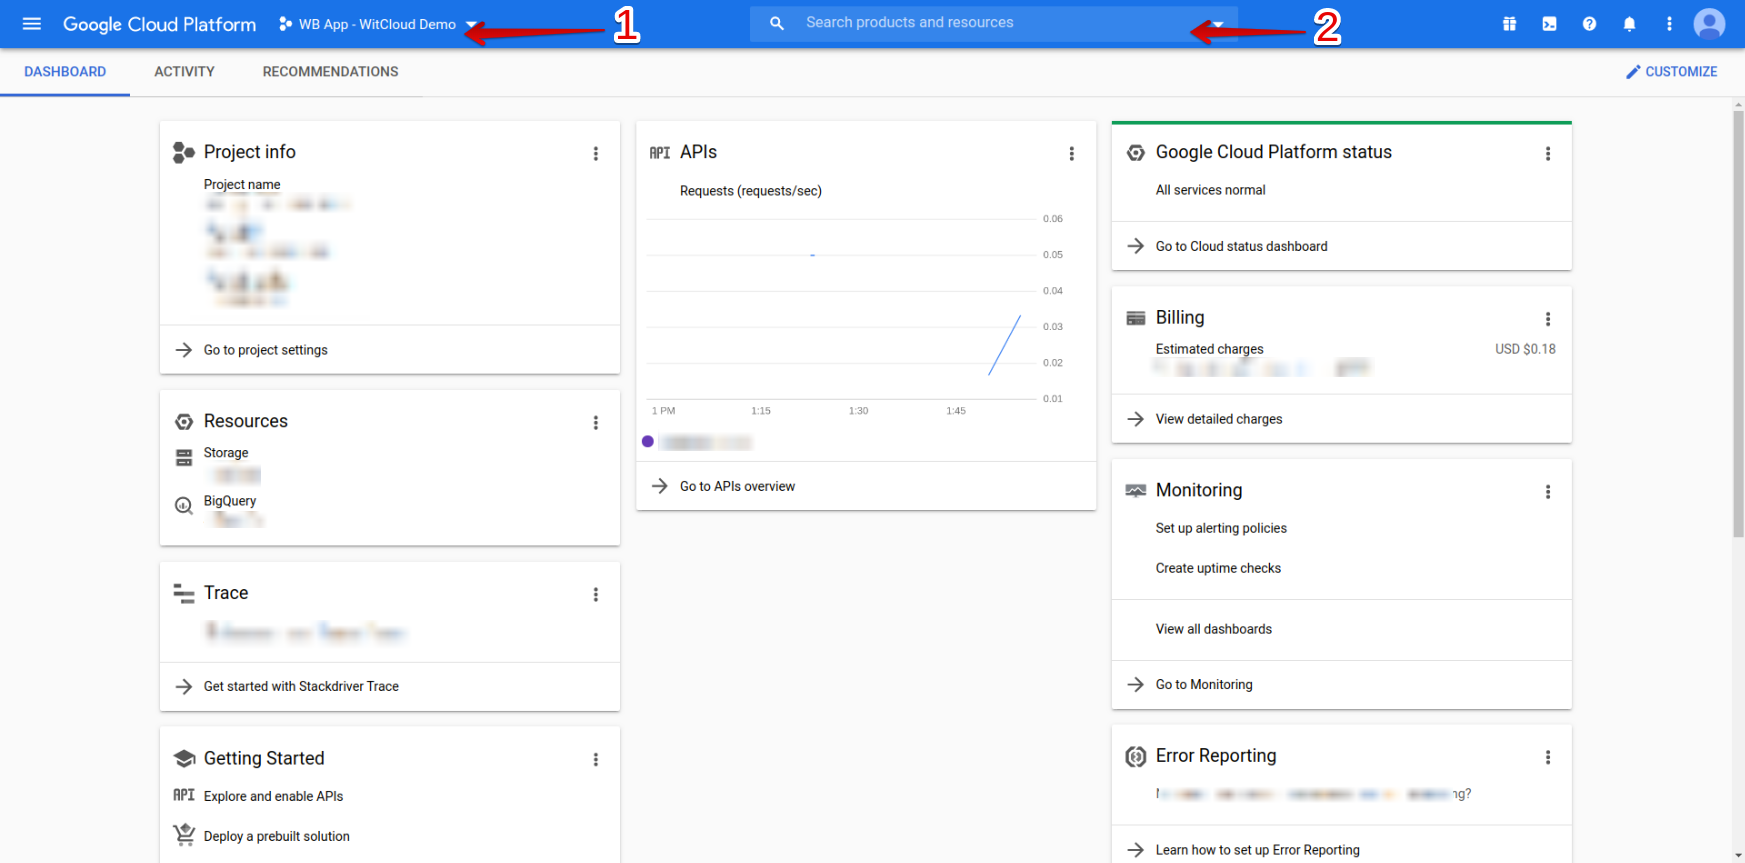The width and height of the screenshot is (1745, 863).
Task: Click the Project info card icon
Action: (184, 152)
